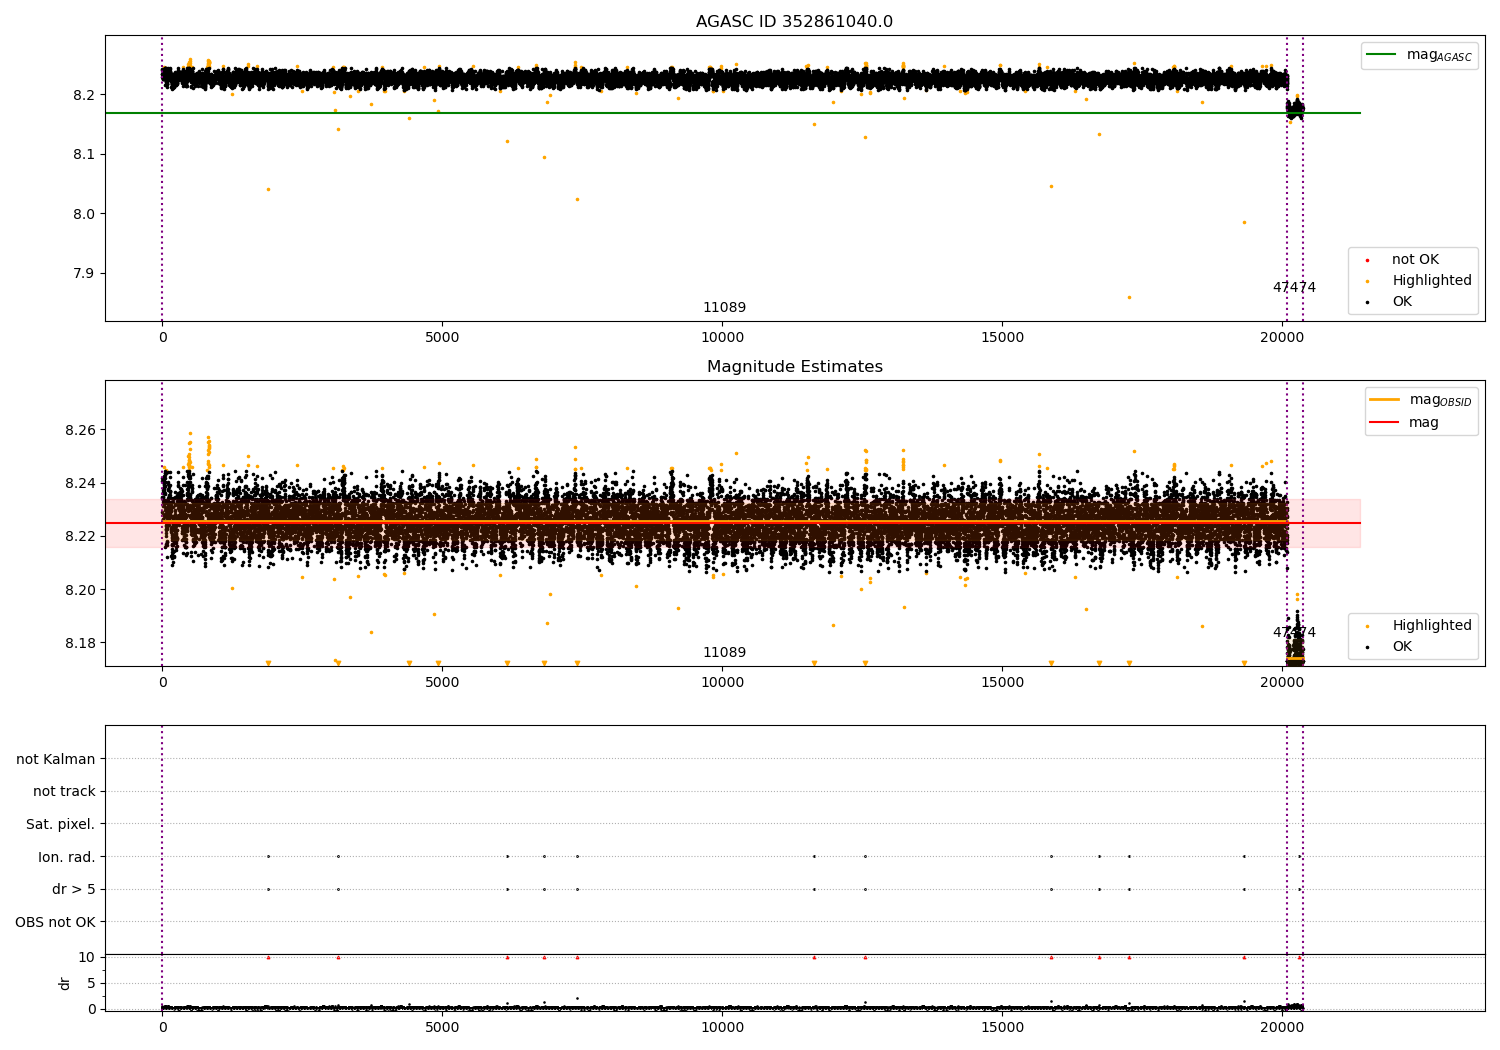1500x1050 pixels.
Task: Click 'Highlighted' in the Magnitude Estimates legend
Action: (x=1431, y=626)
